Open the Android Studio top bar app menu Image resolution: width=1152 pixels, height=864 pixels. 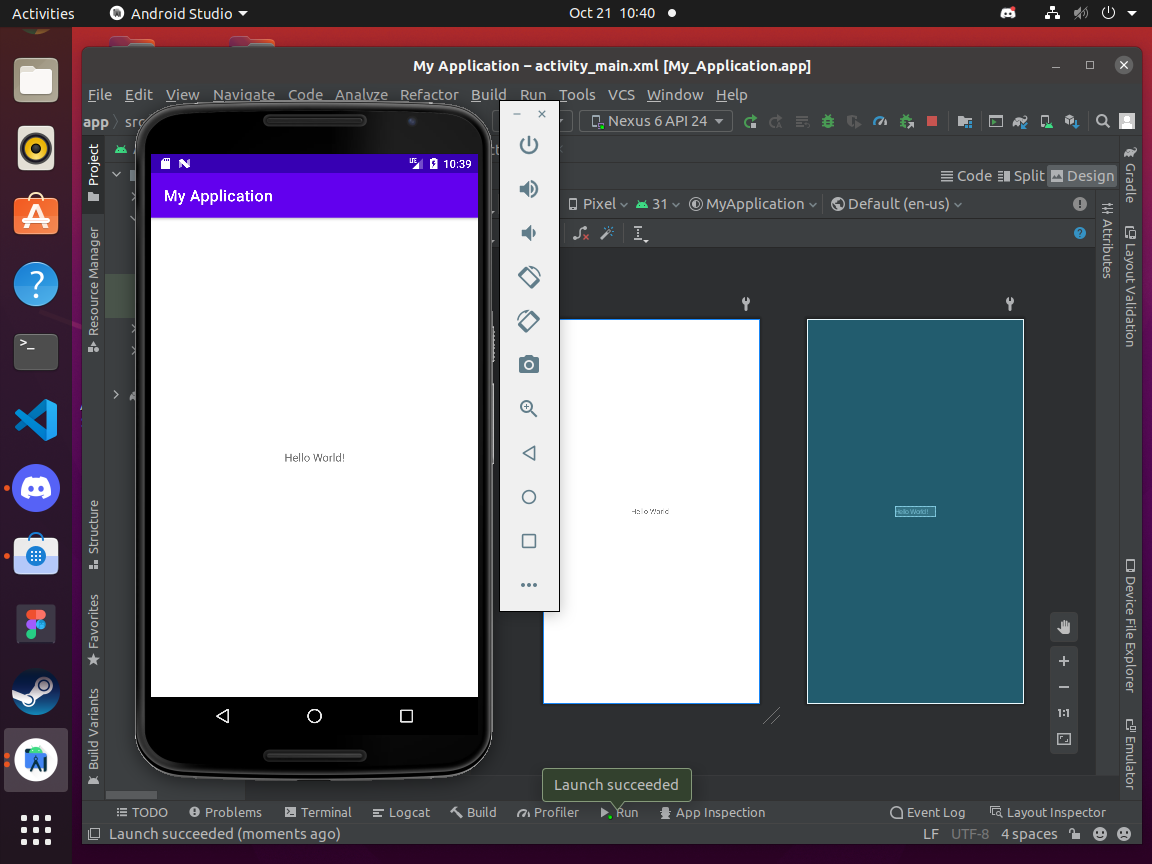pos(179,13)
